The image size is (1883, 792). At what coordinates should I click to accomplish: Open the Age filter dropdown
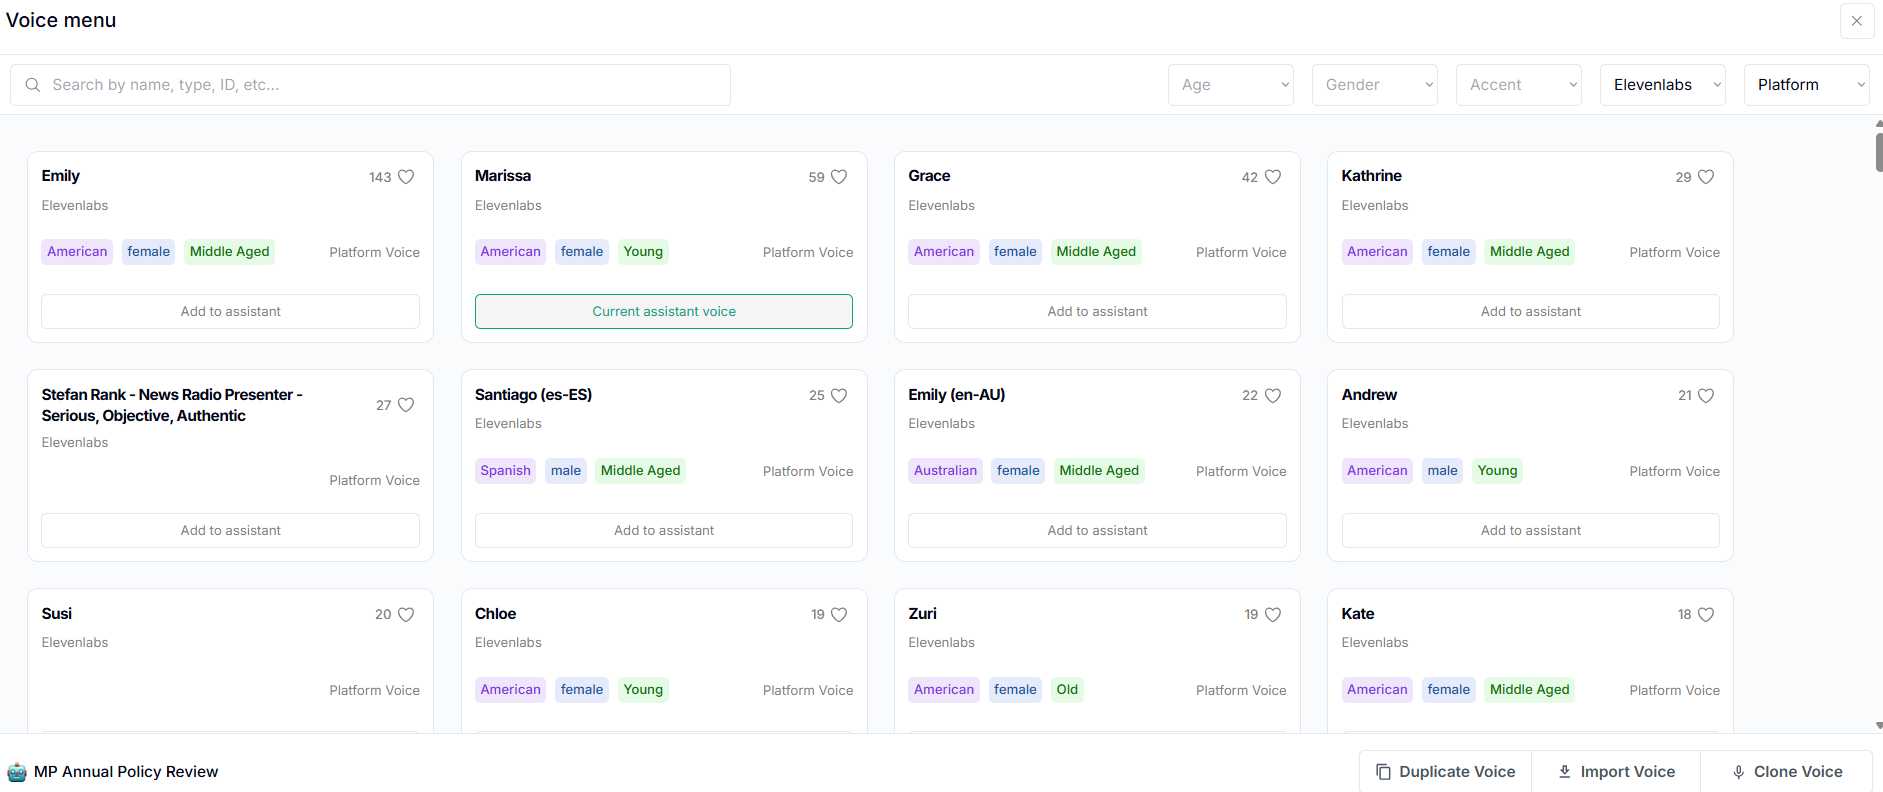point(1231,85)
